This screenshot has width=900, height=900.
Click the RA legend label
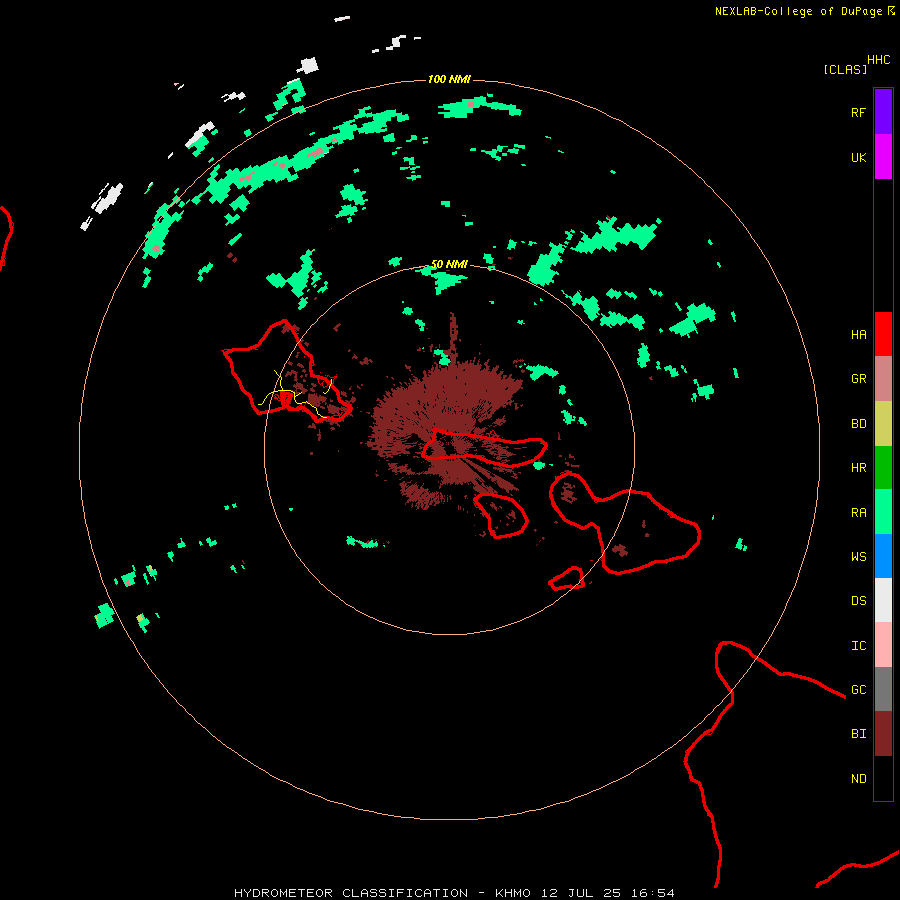[858, 513]
